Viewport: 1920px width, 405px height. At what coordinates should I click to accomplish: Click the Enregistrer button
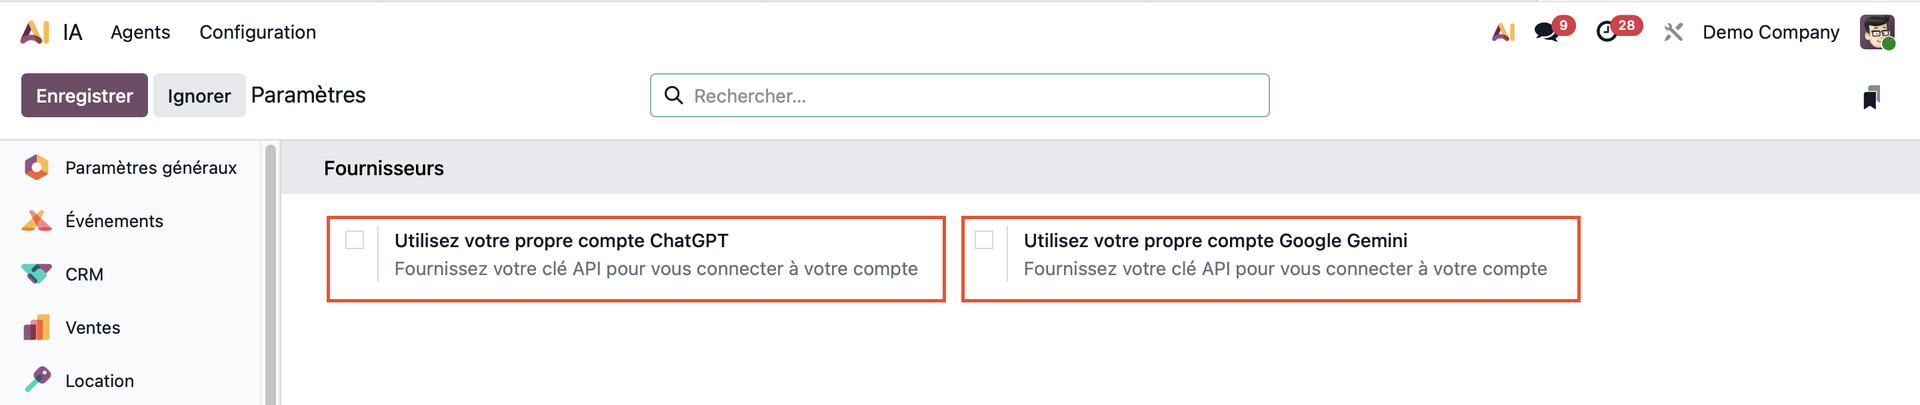(x=84, y=95)
